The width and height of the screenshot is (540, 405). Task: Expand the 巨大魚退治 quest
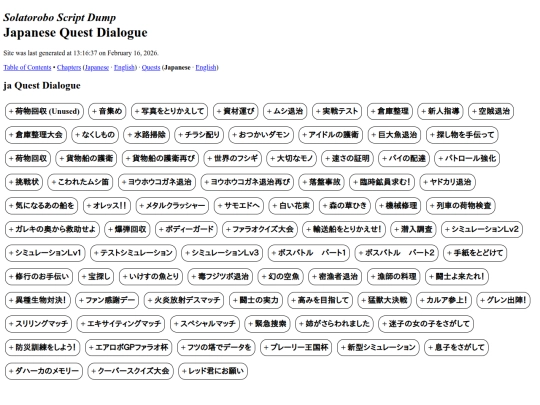click(395, 135)
